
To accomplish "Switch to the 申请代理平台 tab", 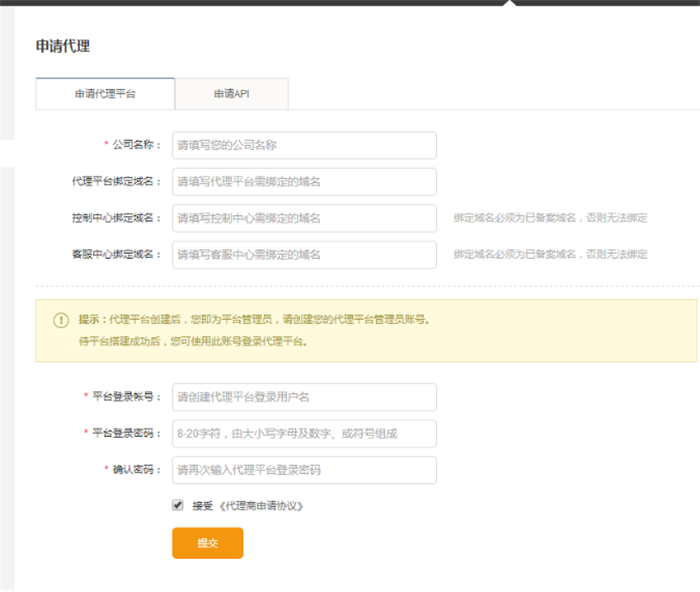I will coord(105,94).
